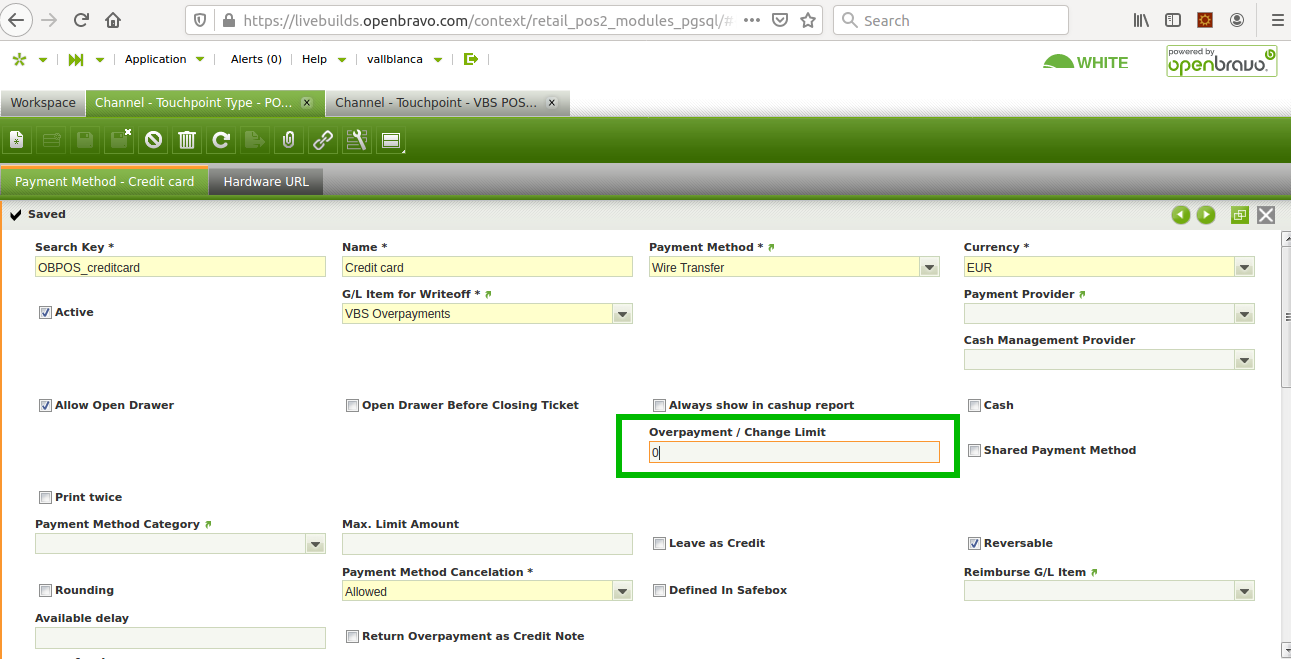Click the green asterisk quick-create icon
The height and width of the screenshot is (659, 1291).
tap(19, 60)
